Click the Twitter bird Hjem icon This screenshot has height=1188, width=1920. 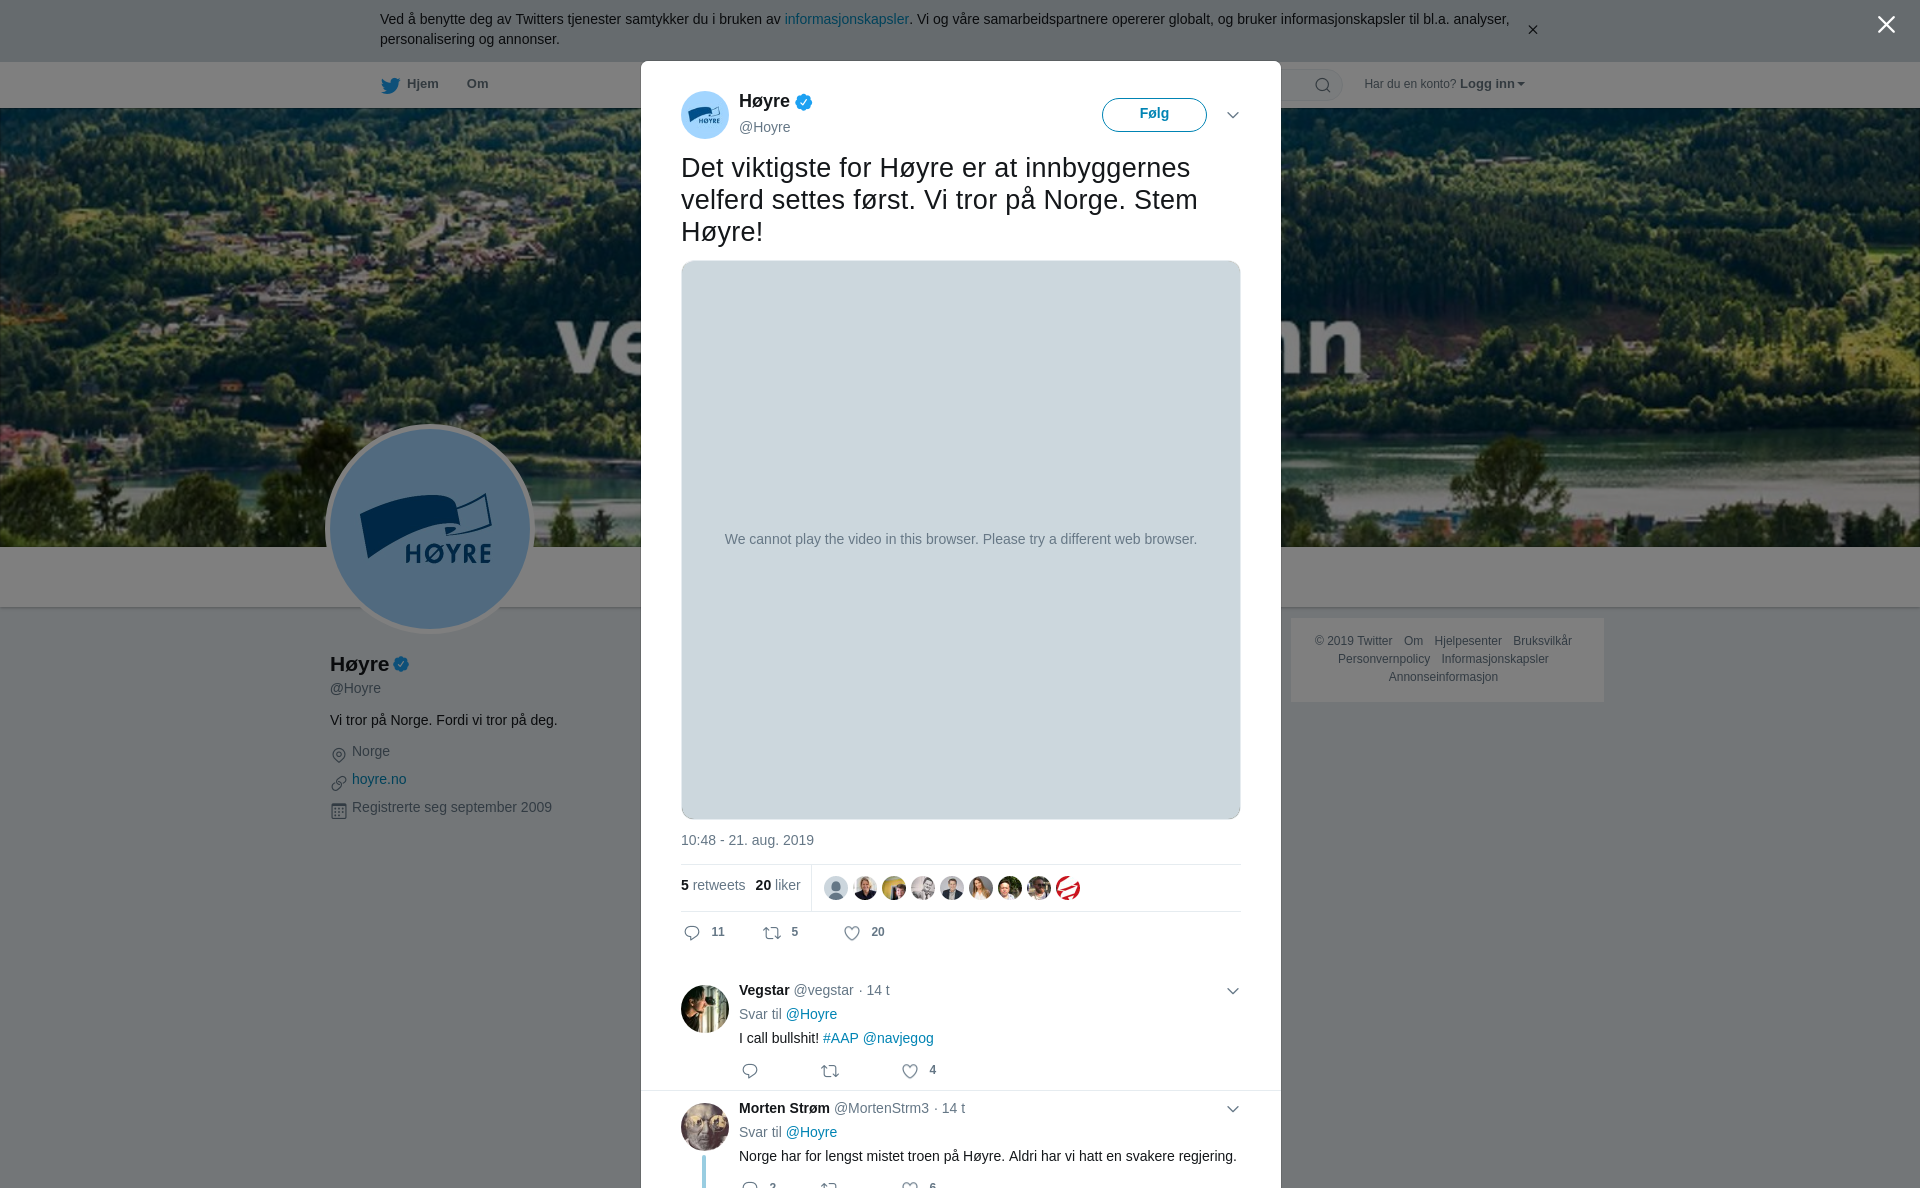(390, 85)
